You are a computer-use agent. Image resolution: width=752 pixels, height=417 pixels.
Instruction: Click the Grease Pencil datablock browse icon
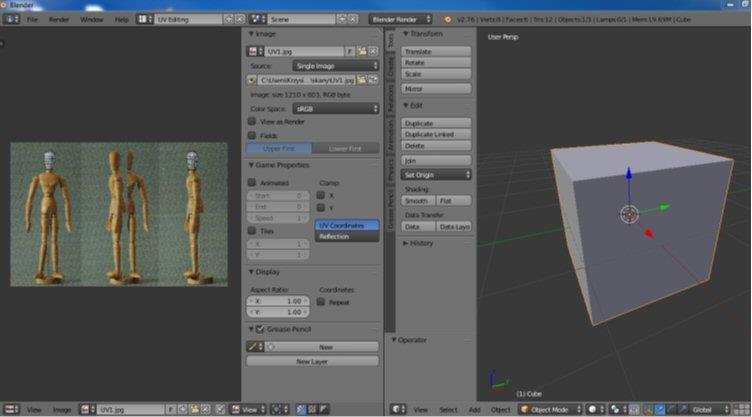[x=255, y=346]
